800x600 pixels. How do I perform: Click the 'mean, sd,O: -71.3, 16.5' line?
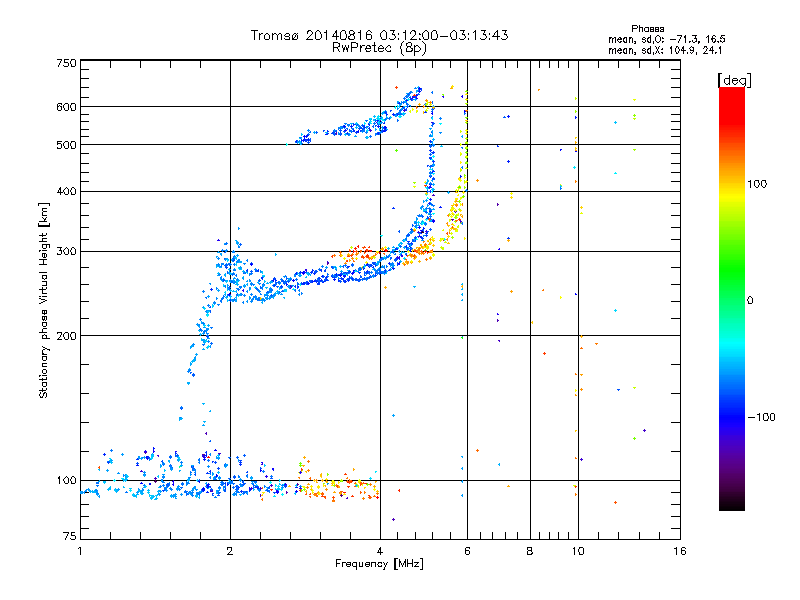666,39
